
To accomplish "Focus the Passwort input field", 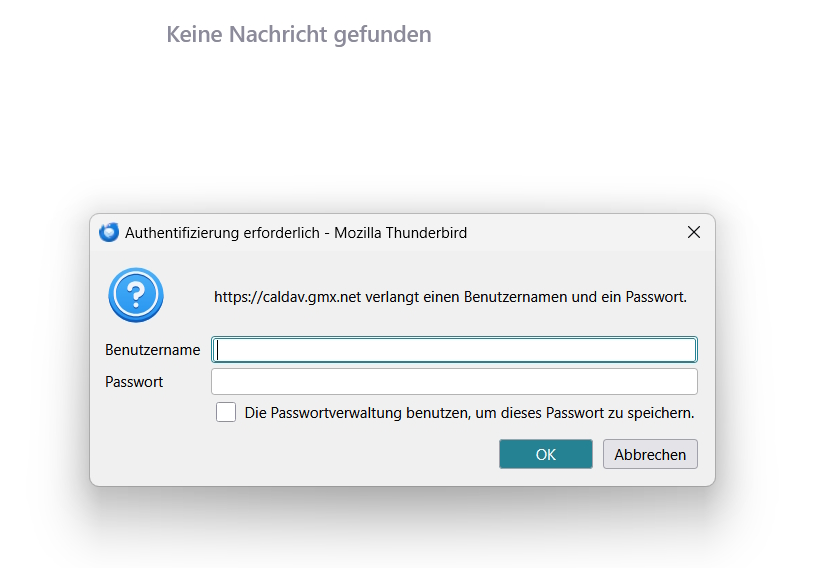I will [x=454, y=381].
